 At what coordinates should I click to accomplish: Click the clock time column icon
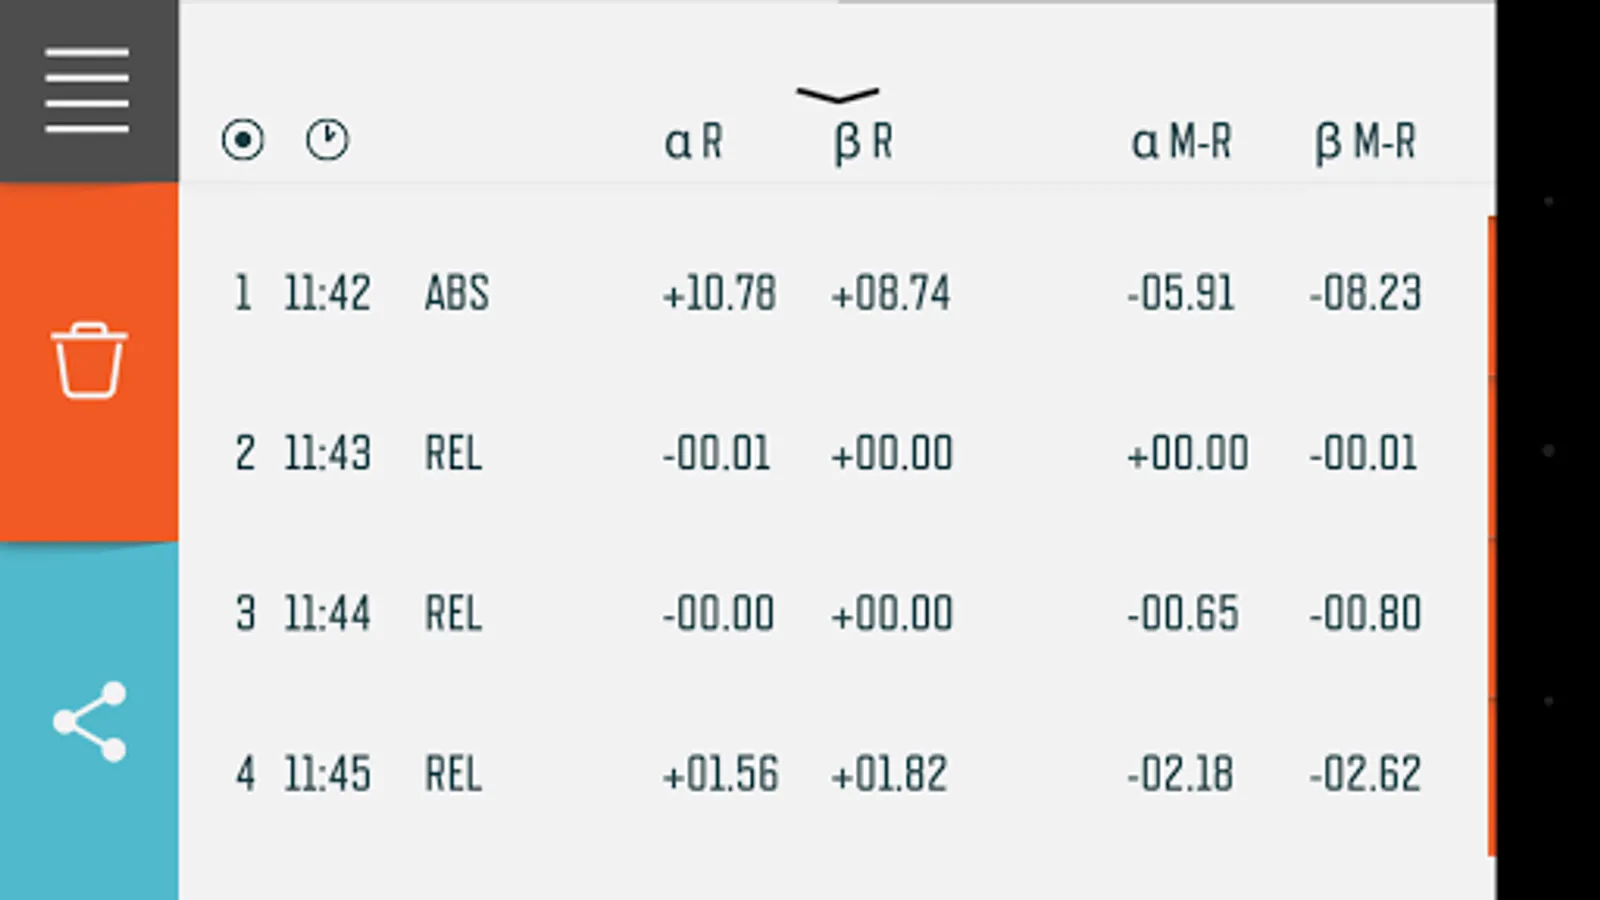click(x=327, y=140)
